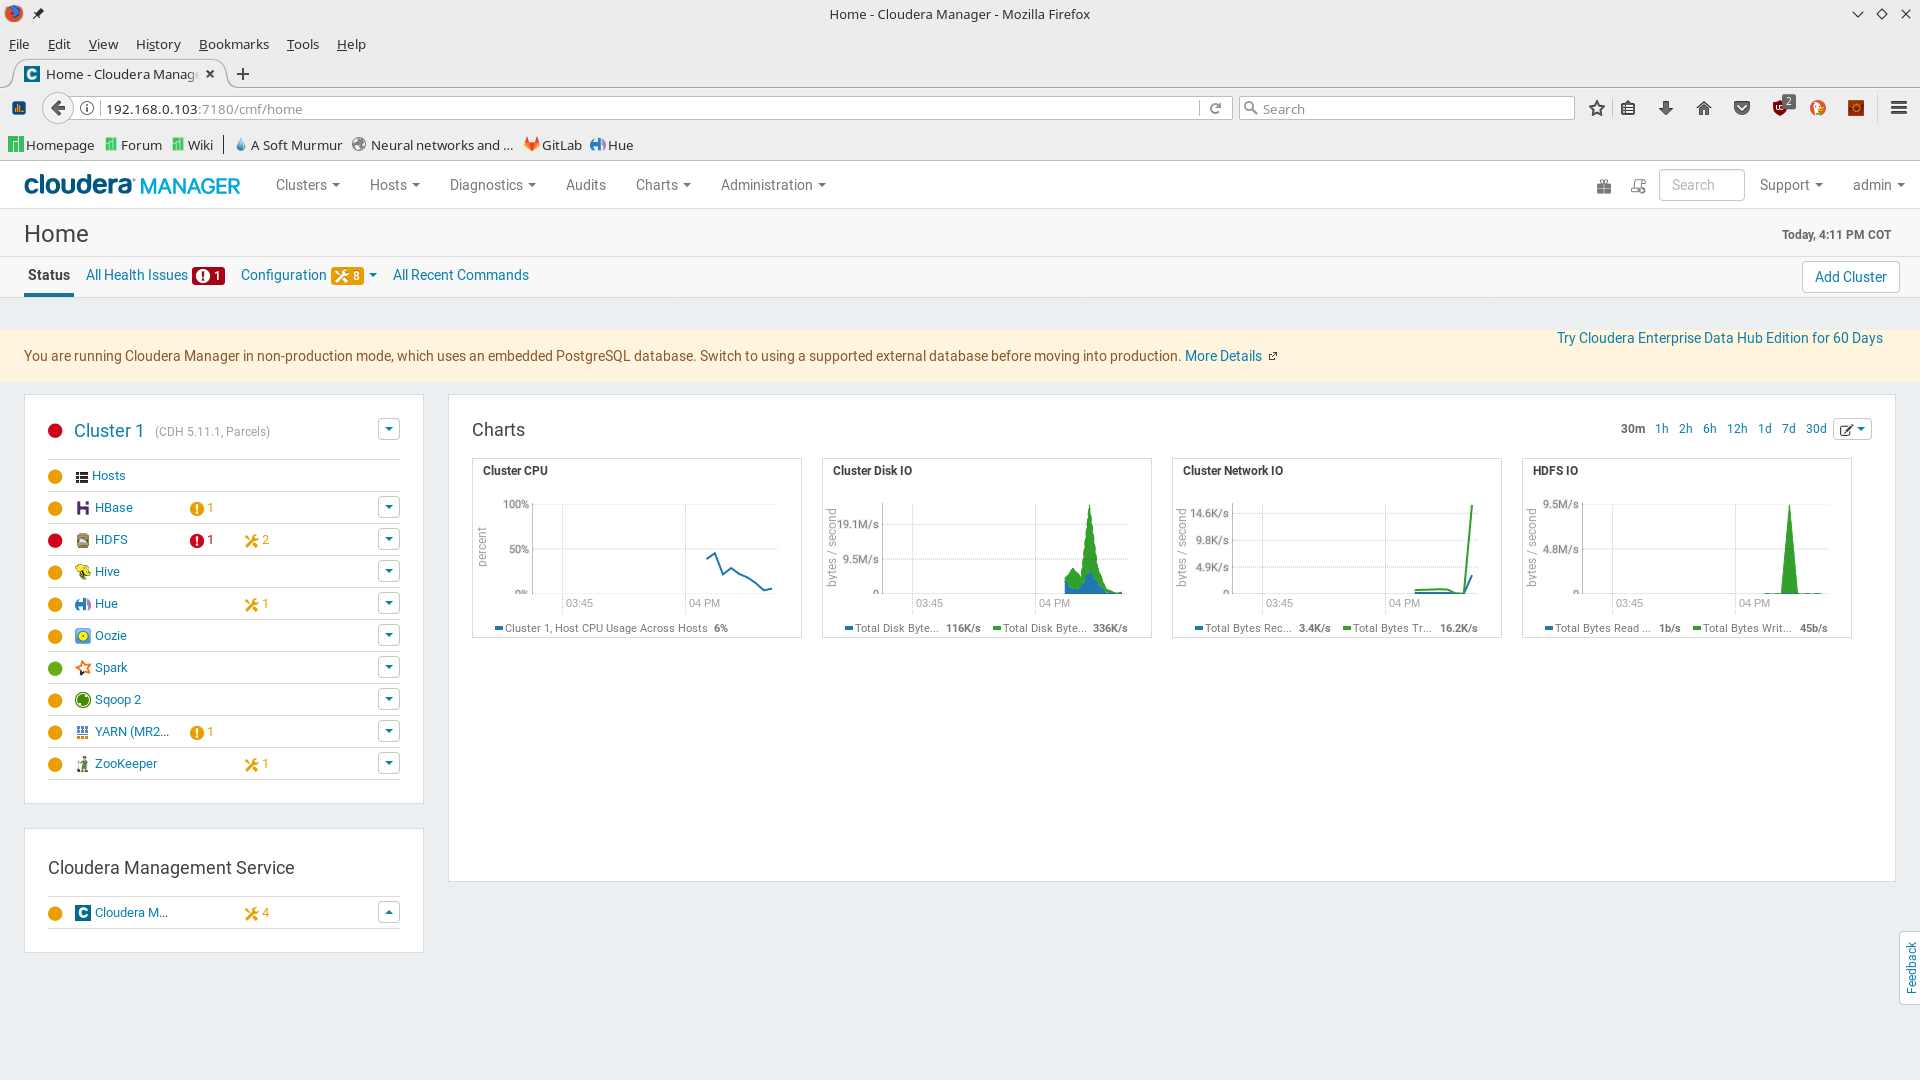Go to Firefox home page icon

point(1704,108)
